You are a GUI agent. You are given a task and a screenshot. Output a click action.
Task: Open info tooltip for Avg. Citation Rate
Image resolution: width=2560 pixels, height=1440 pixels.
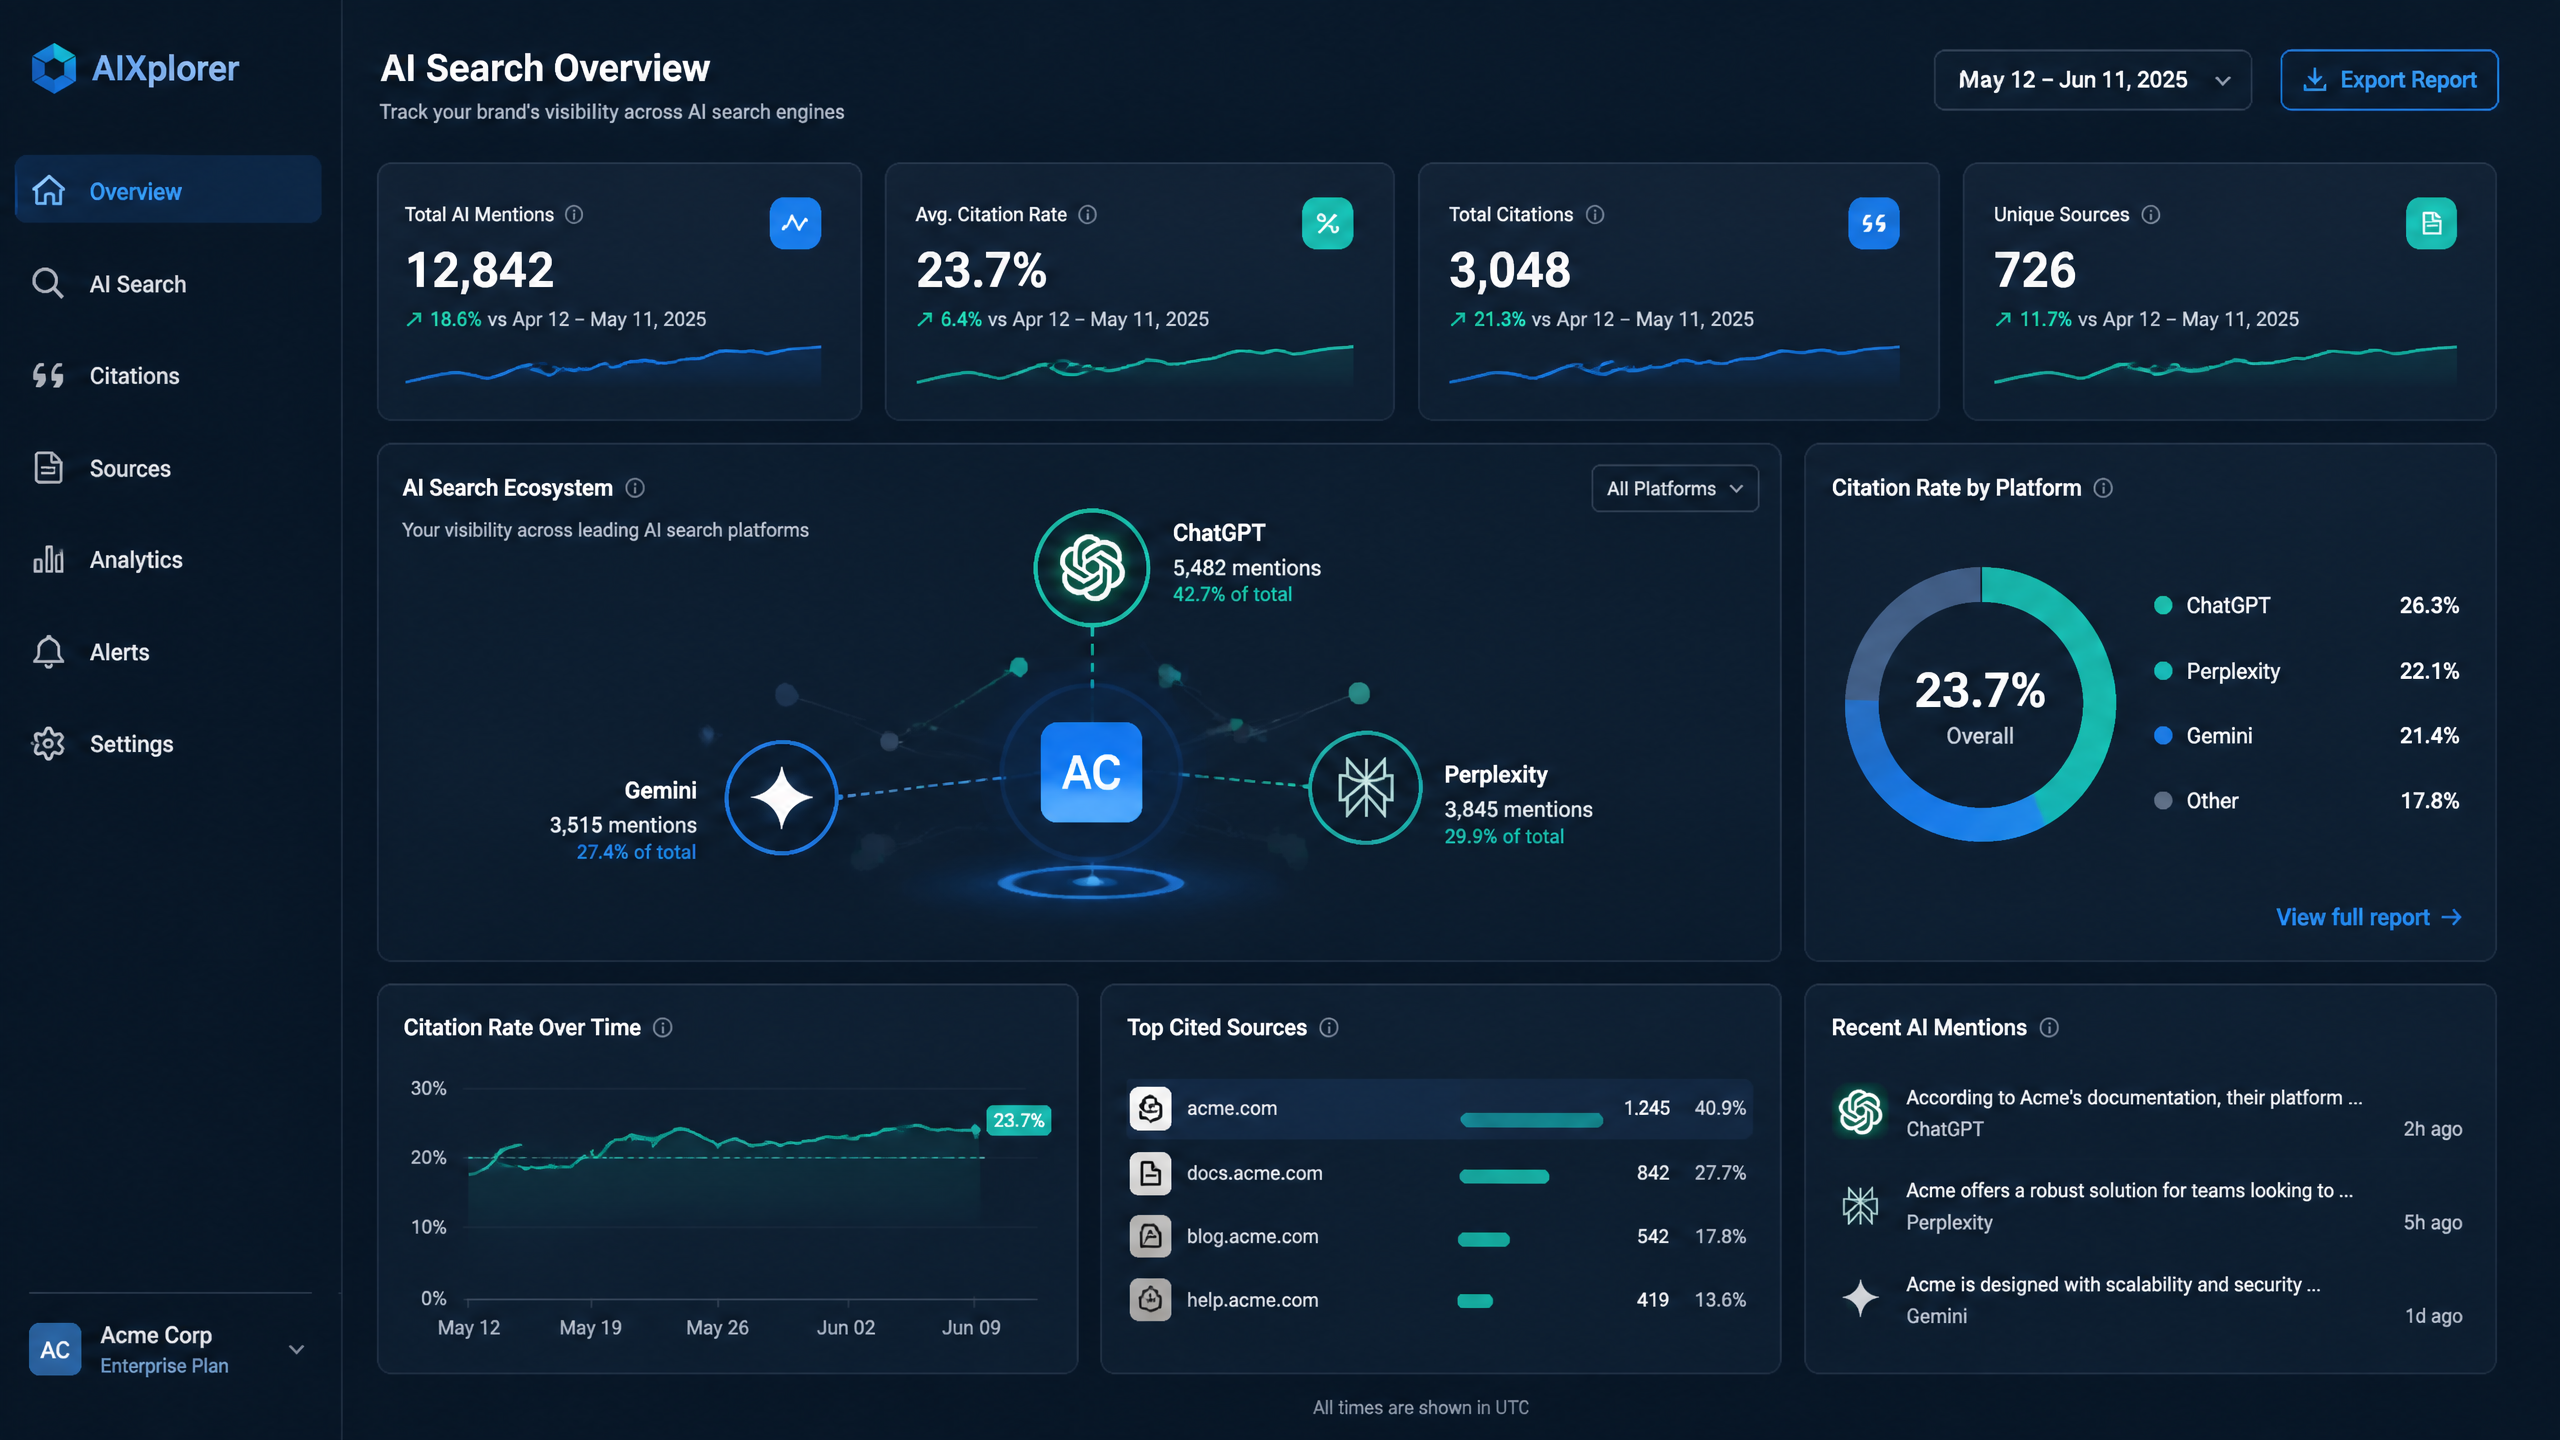click(1088, 214)
